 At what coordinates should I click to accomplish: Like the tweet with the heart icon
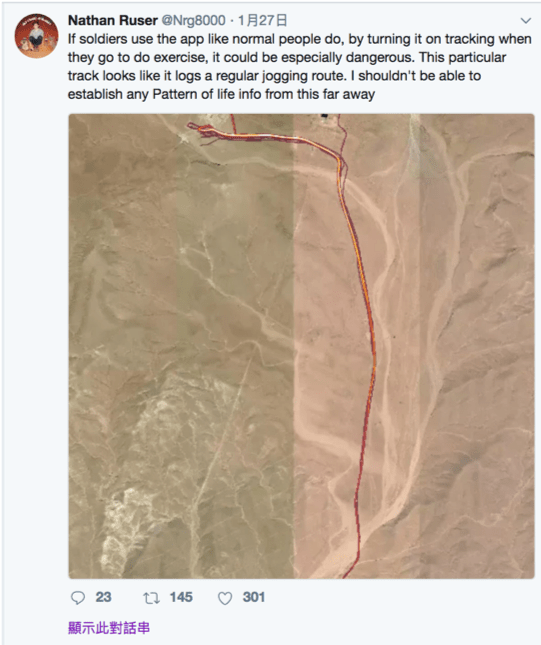225,598
